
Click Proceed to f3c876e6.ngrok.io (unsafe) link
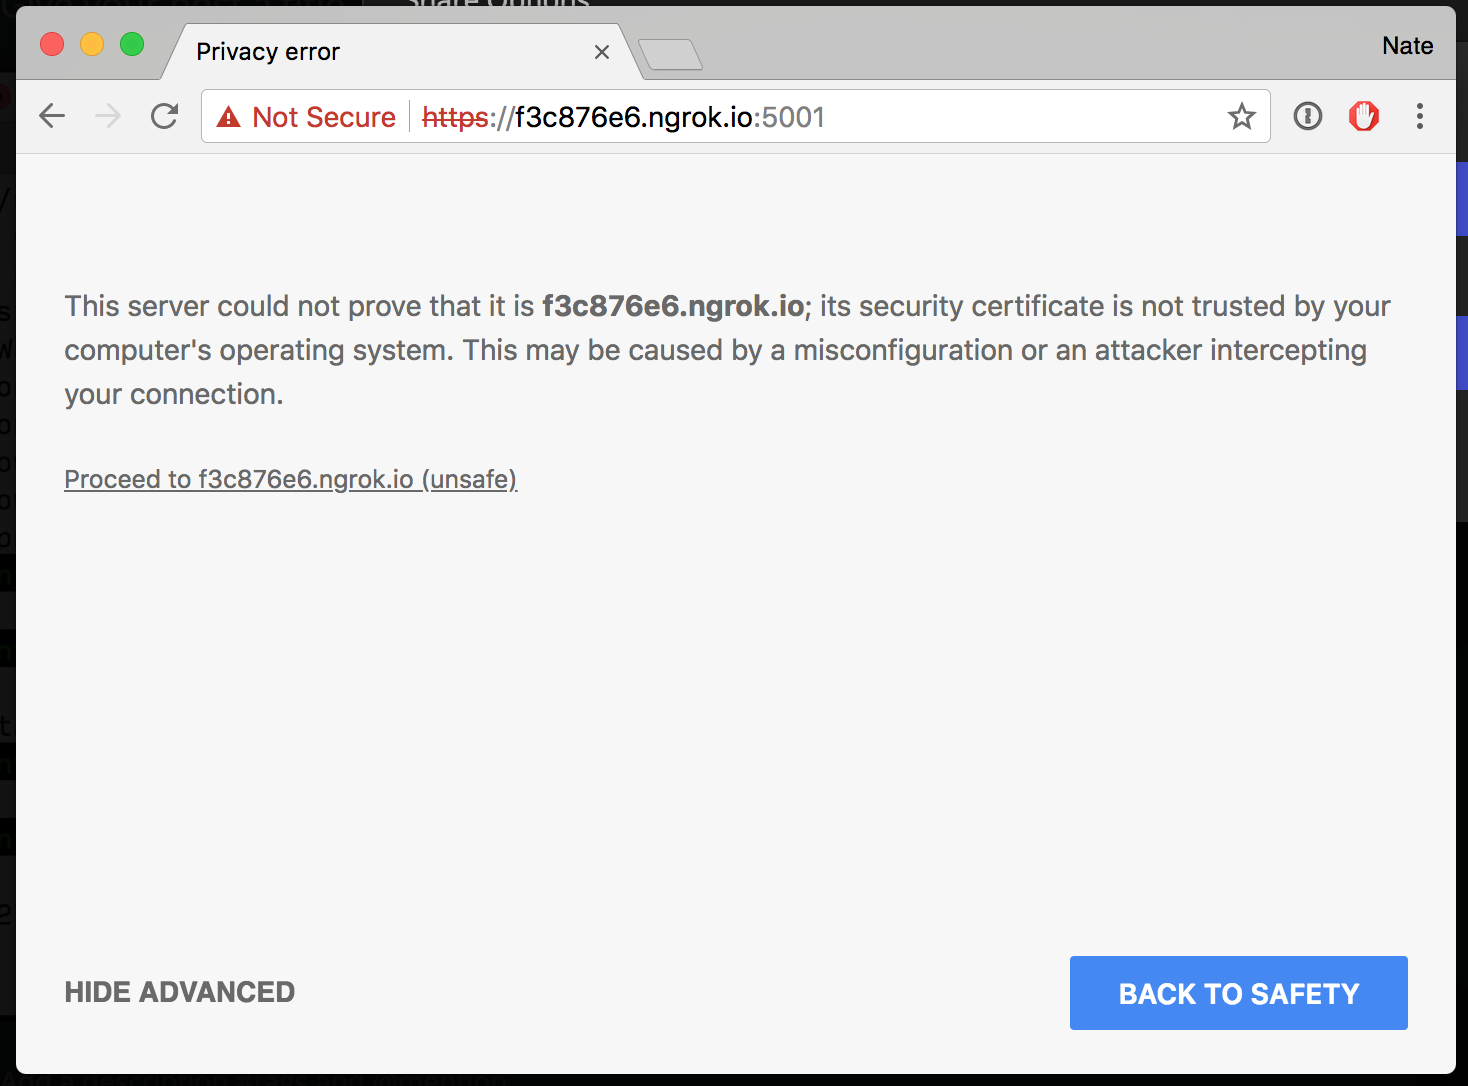point(290,480)
